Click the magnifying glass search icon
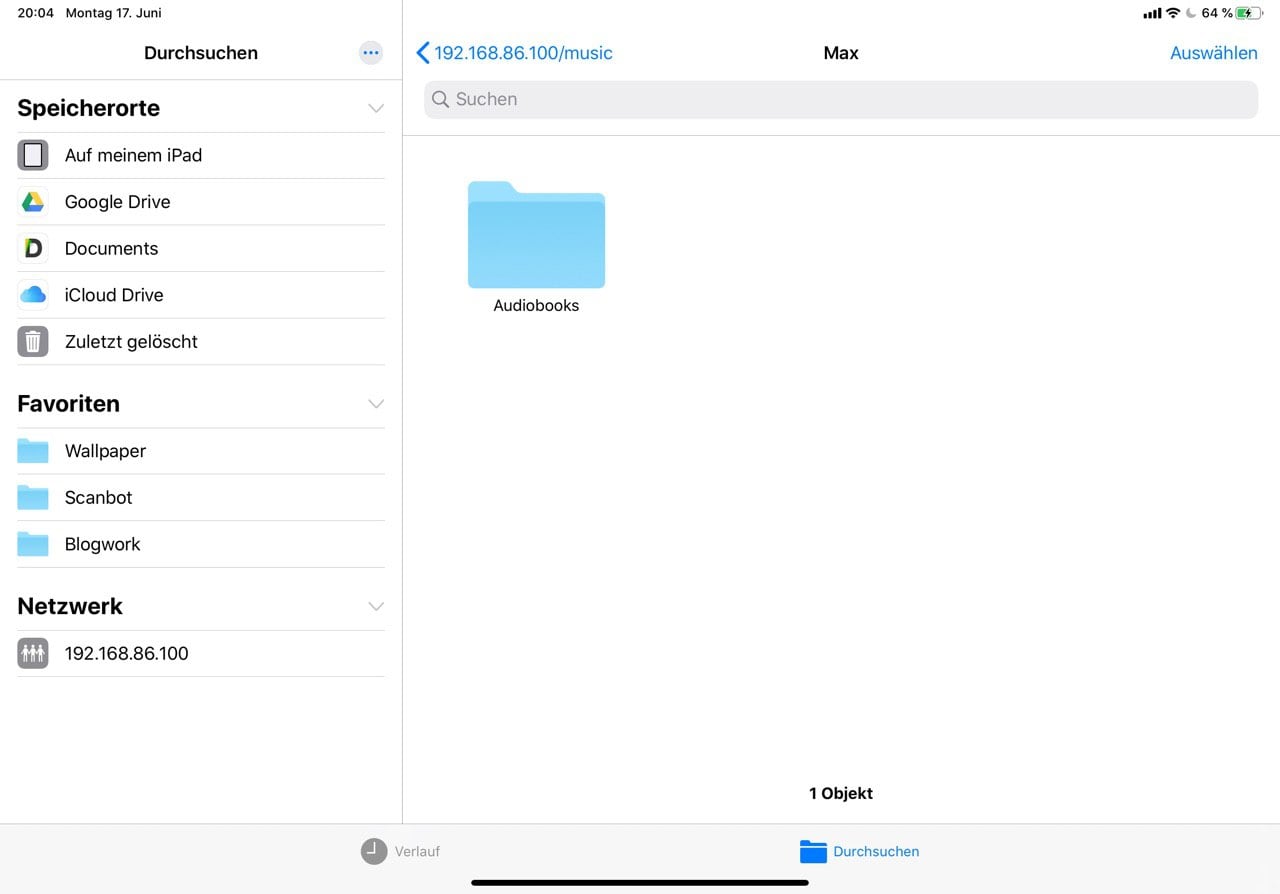1280x894 pixels. tap(440, 99)
